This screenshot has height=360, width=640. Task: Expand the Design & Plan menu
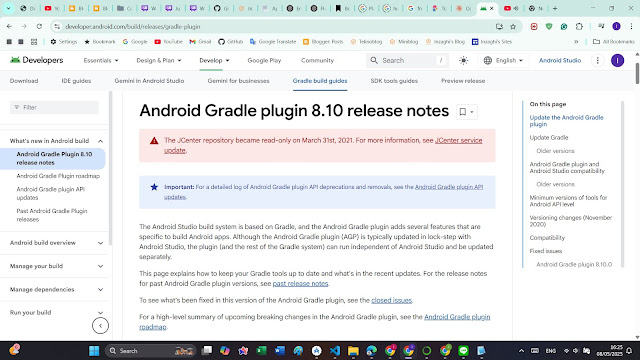159,60
